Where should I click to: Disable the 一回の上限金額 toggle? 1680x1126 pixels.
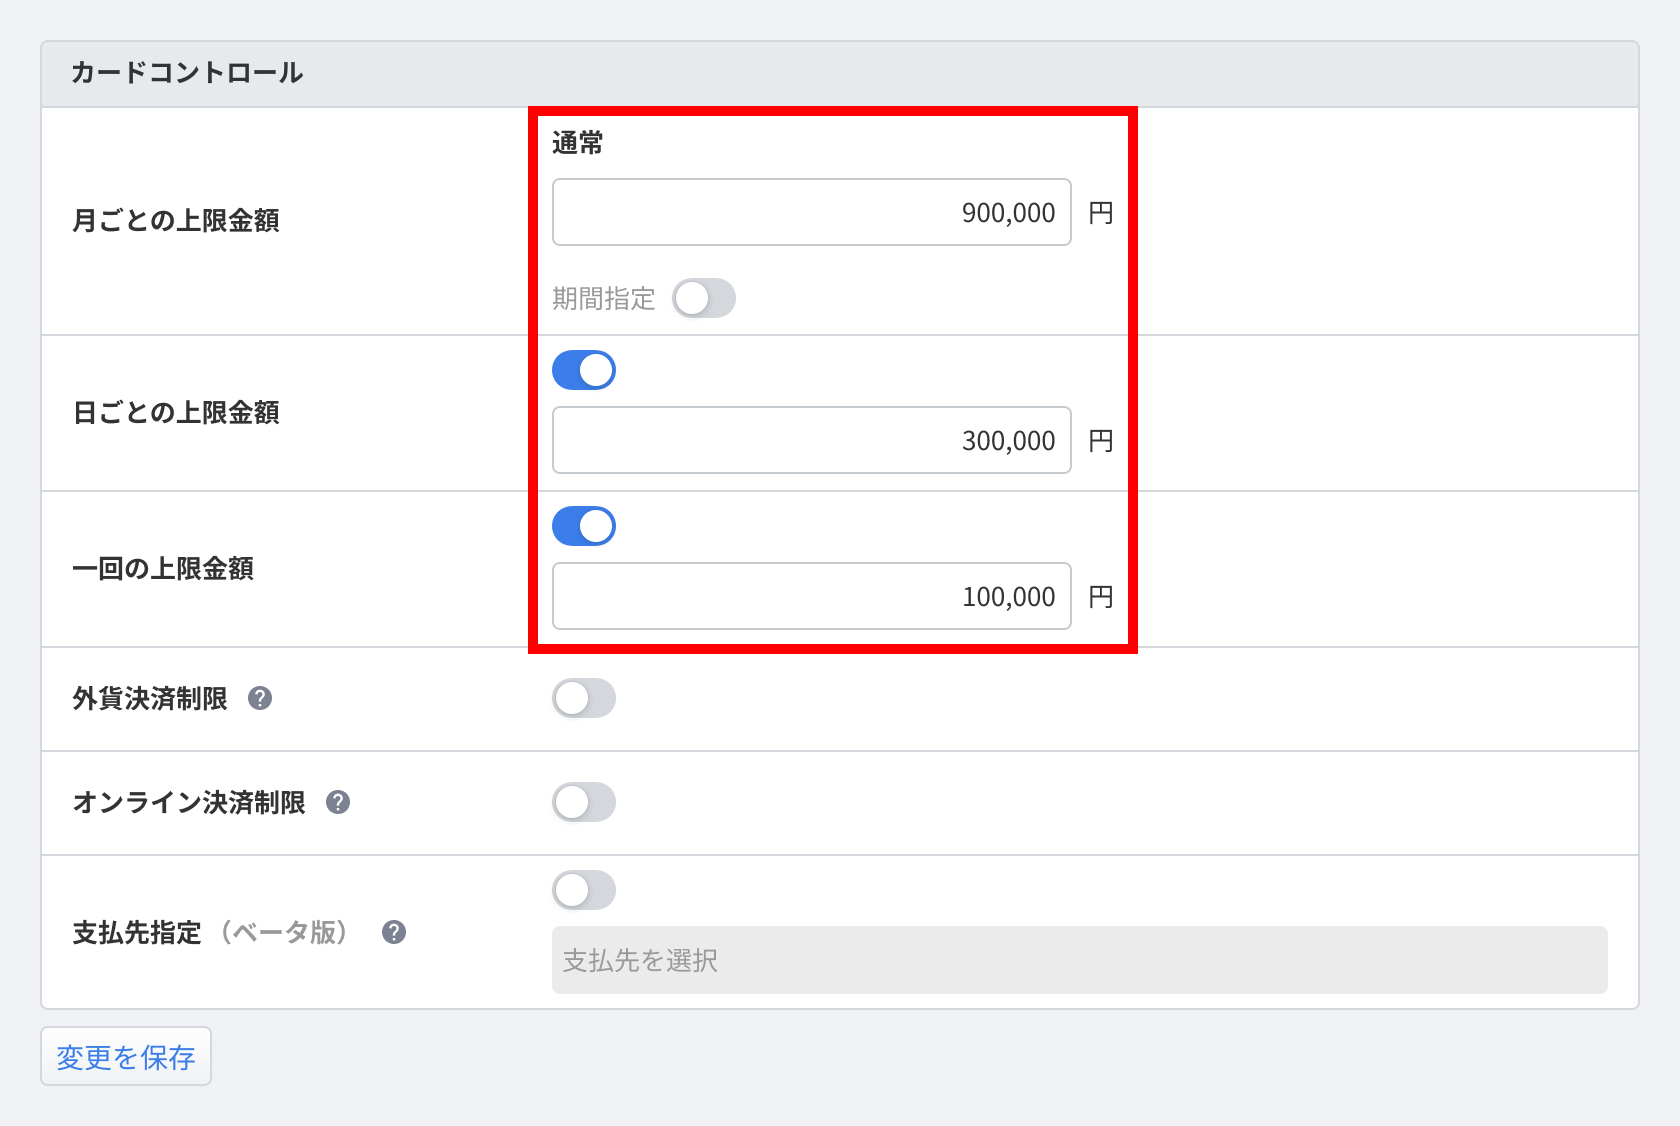584,526
